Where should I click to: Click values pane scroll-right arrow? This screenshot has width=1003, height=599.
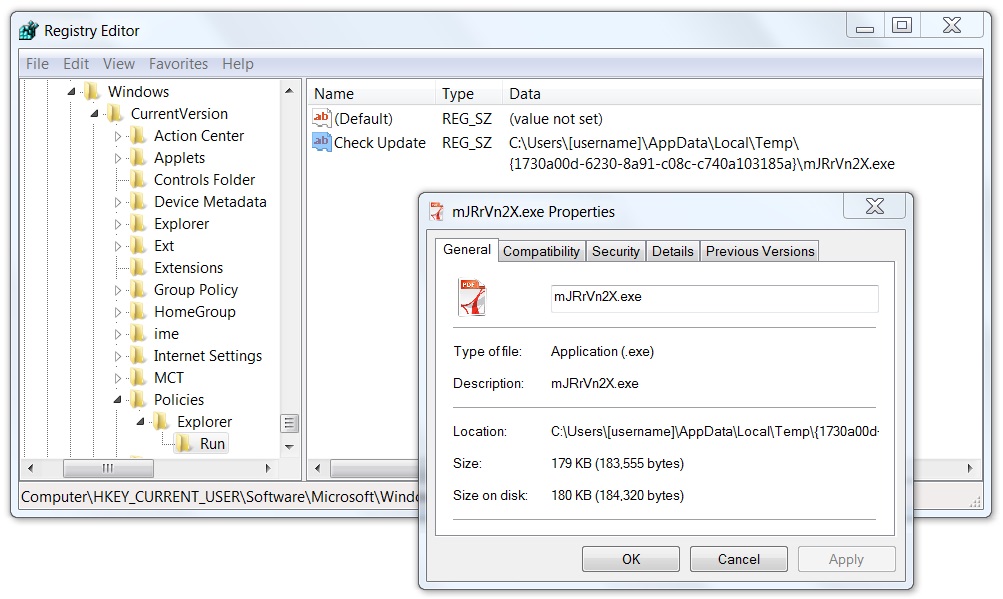click(970, 468)
